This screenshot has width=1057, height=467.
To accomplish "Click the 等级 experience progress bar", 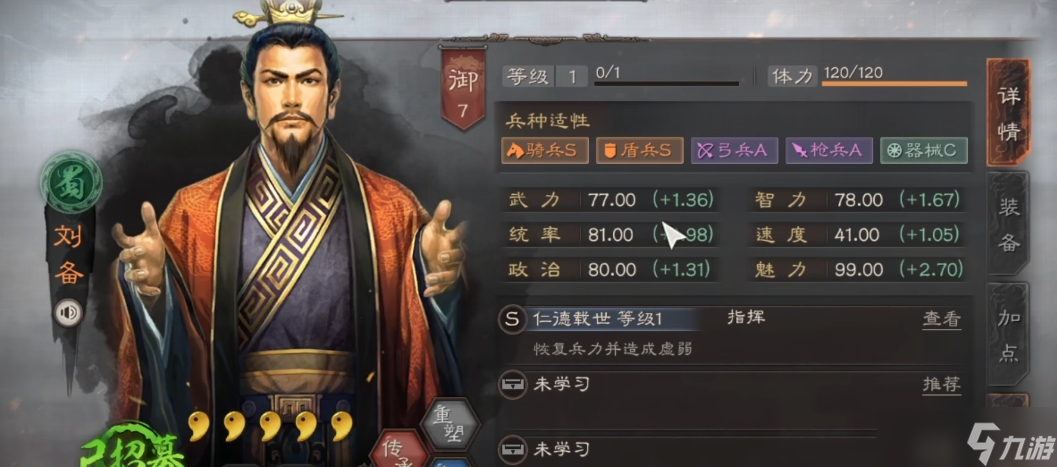I will pos(666,84).
